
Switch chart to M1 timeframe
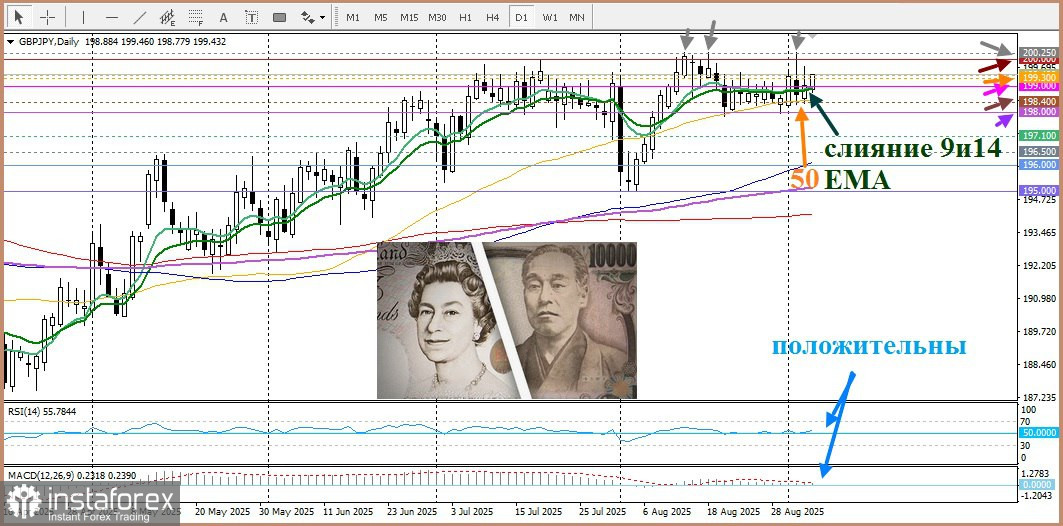[x=353, y=18]
